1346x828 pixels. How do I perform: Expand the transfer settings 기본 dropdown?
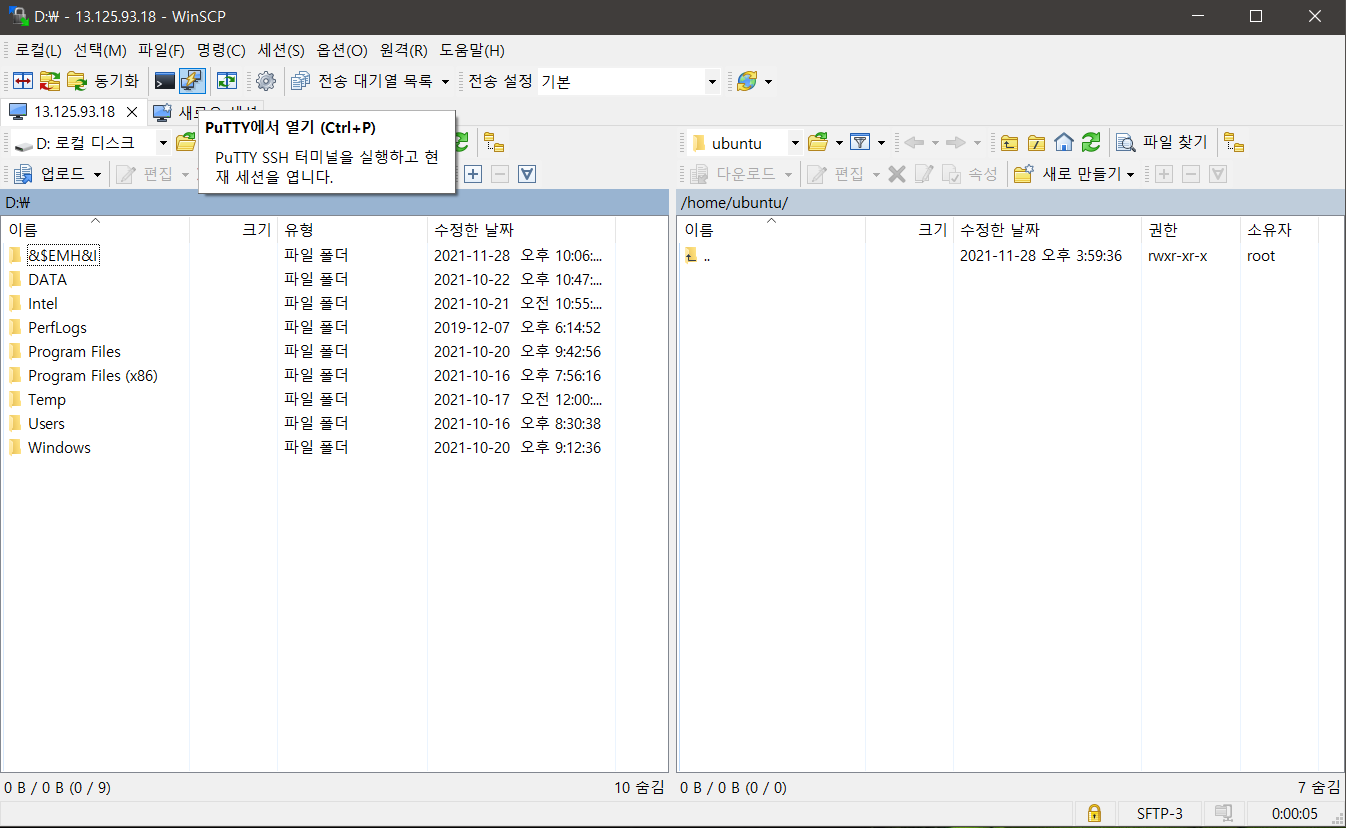[712, 82]
